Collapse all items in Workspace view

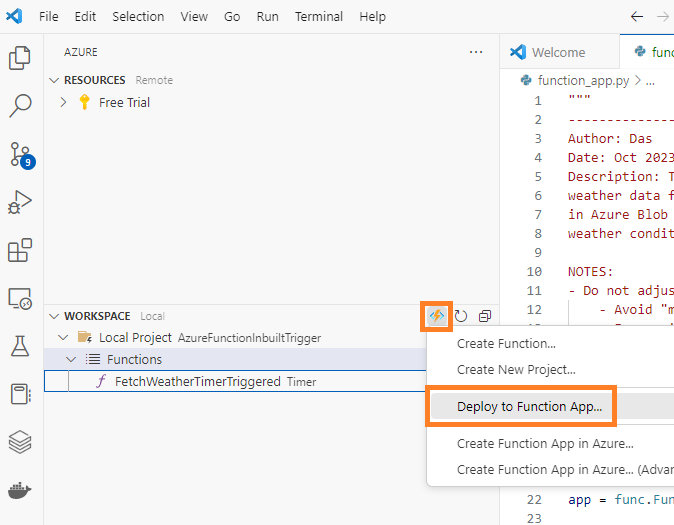485,316
